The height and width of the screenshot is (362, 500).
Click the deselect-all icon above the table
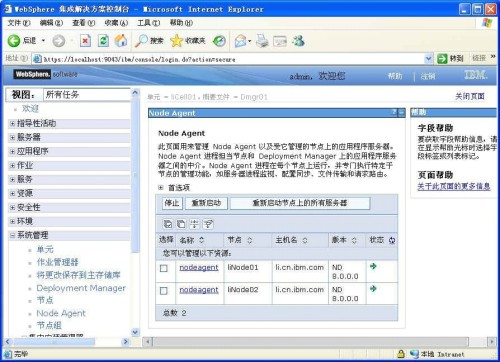pos(181,224)
